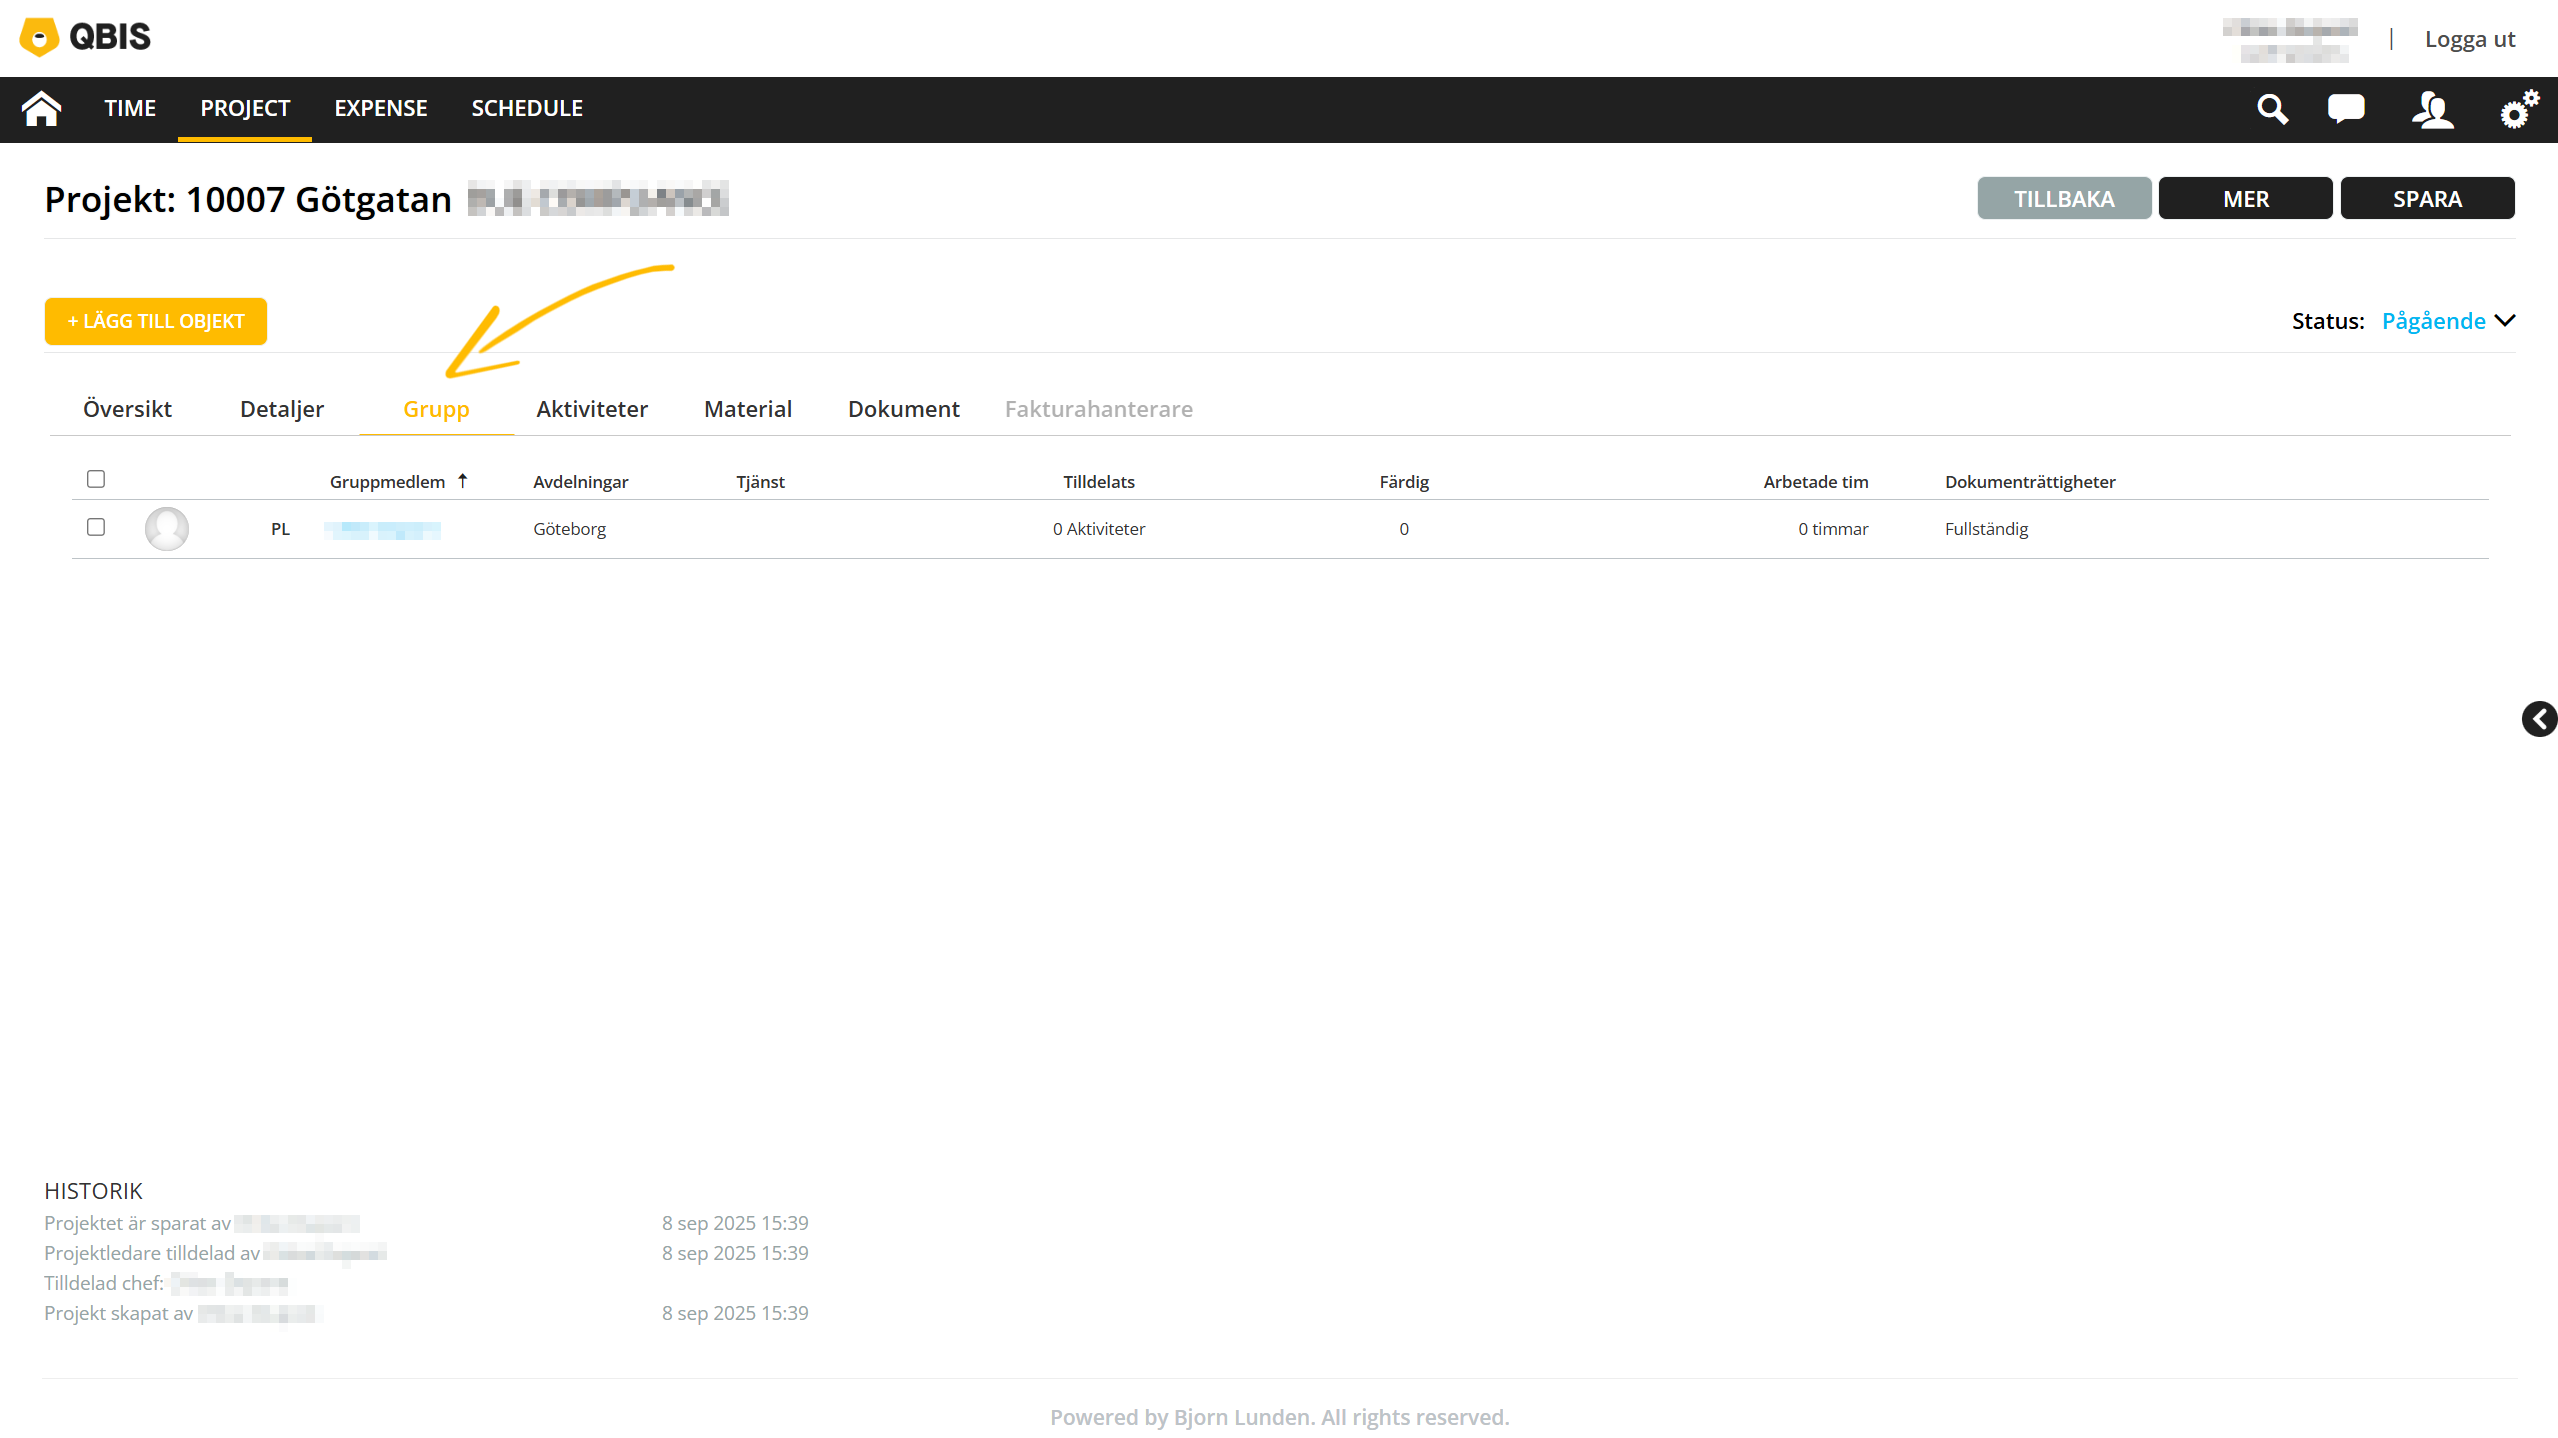Image resolution: width=2558 pixels, height=1438 pixels.
Task: Click the group member avatar picture
Action: [167, 528]
